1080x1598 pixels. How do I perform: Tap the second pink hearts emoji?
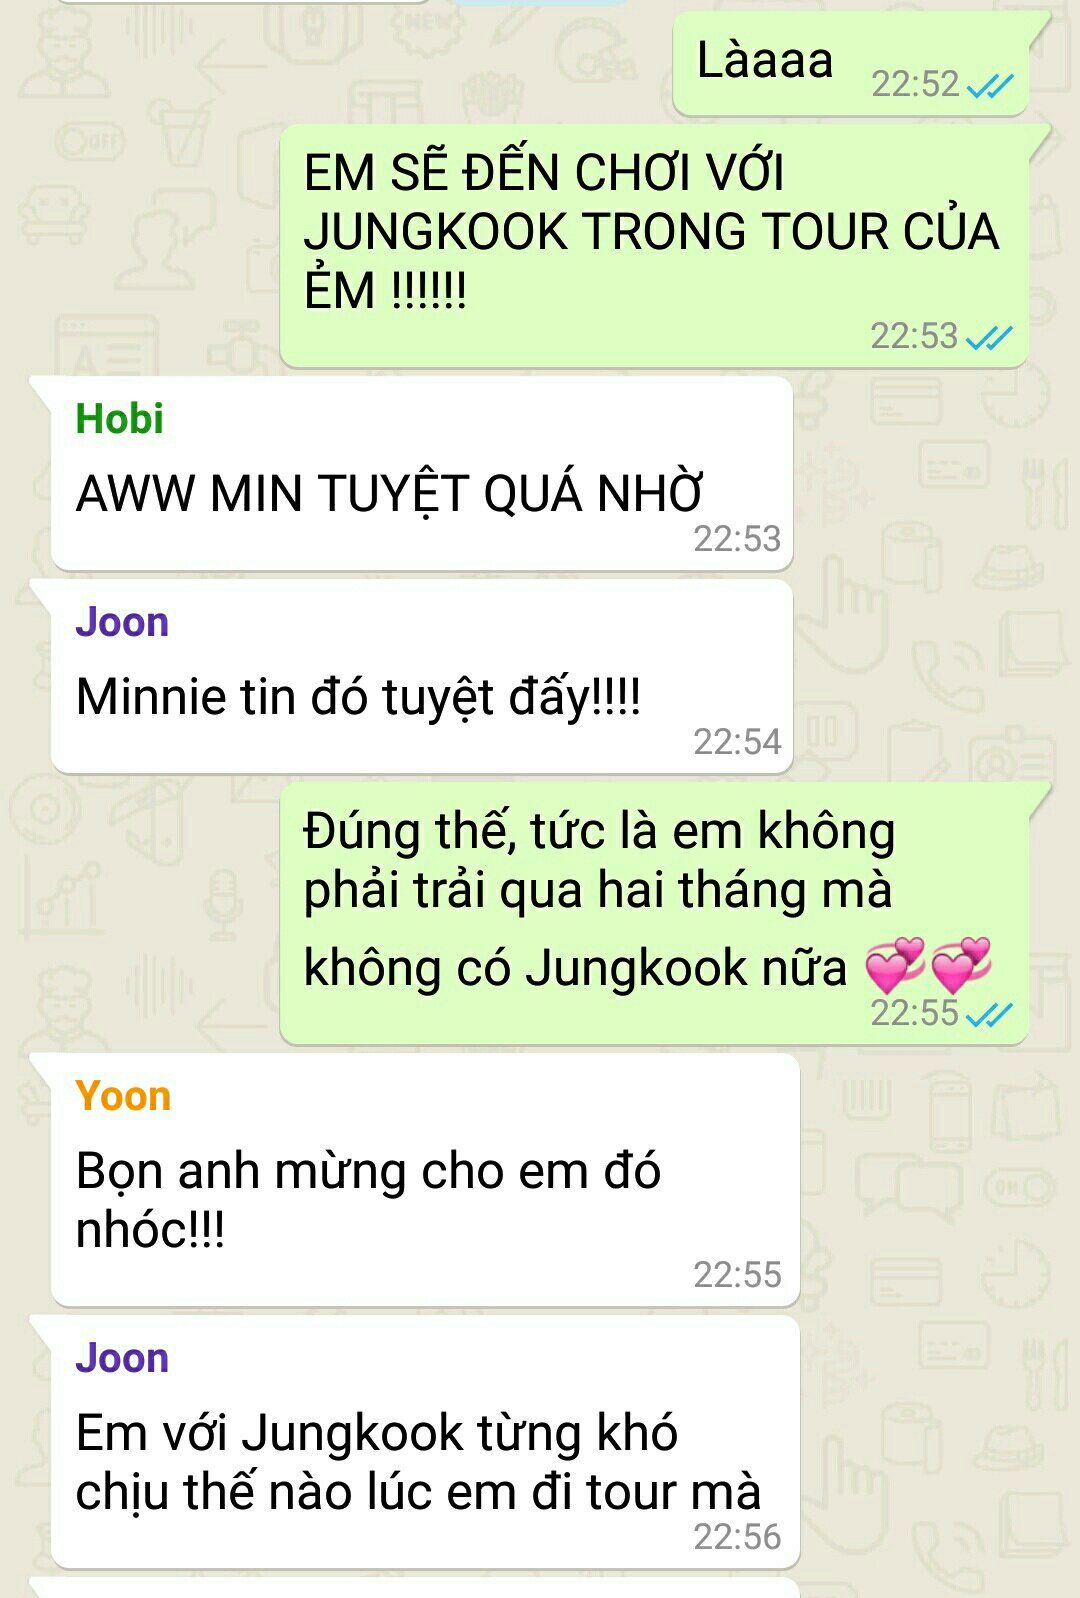coord(960,965)
